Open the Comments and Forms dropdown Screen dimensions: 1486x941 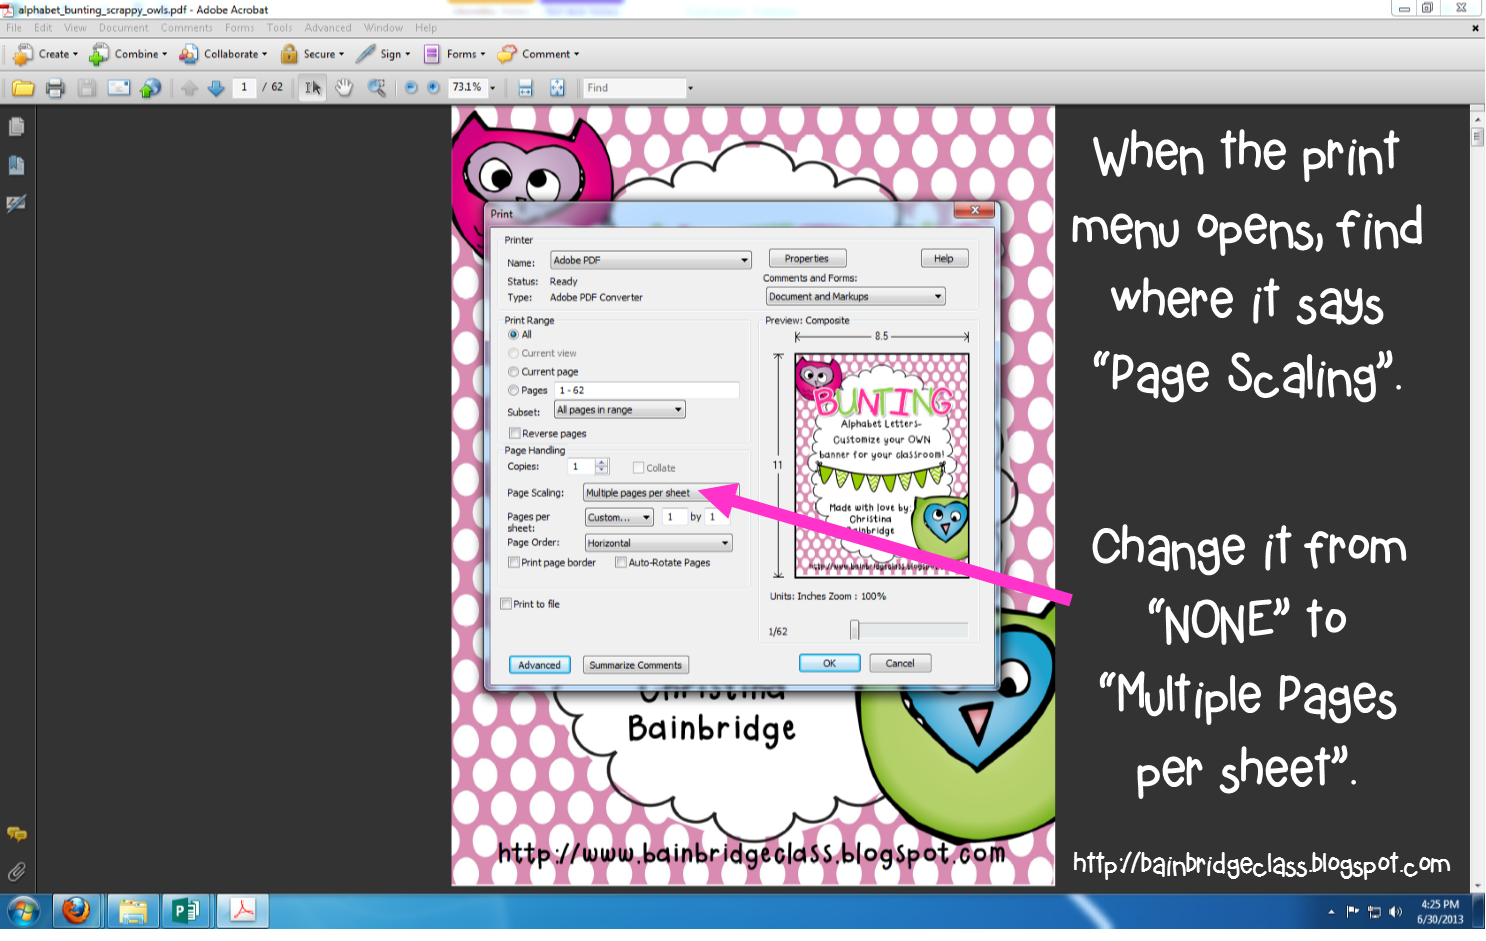[x=855, y=297]
